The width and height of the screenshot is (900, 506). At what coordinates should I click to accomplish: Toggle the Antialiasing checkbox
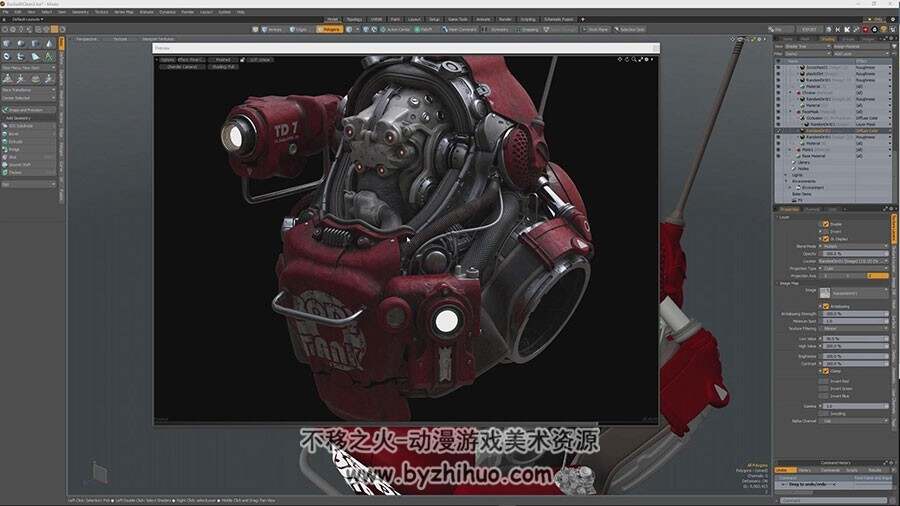825,306
